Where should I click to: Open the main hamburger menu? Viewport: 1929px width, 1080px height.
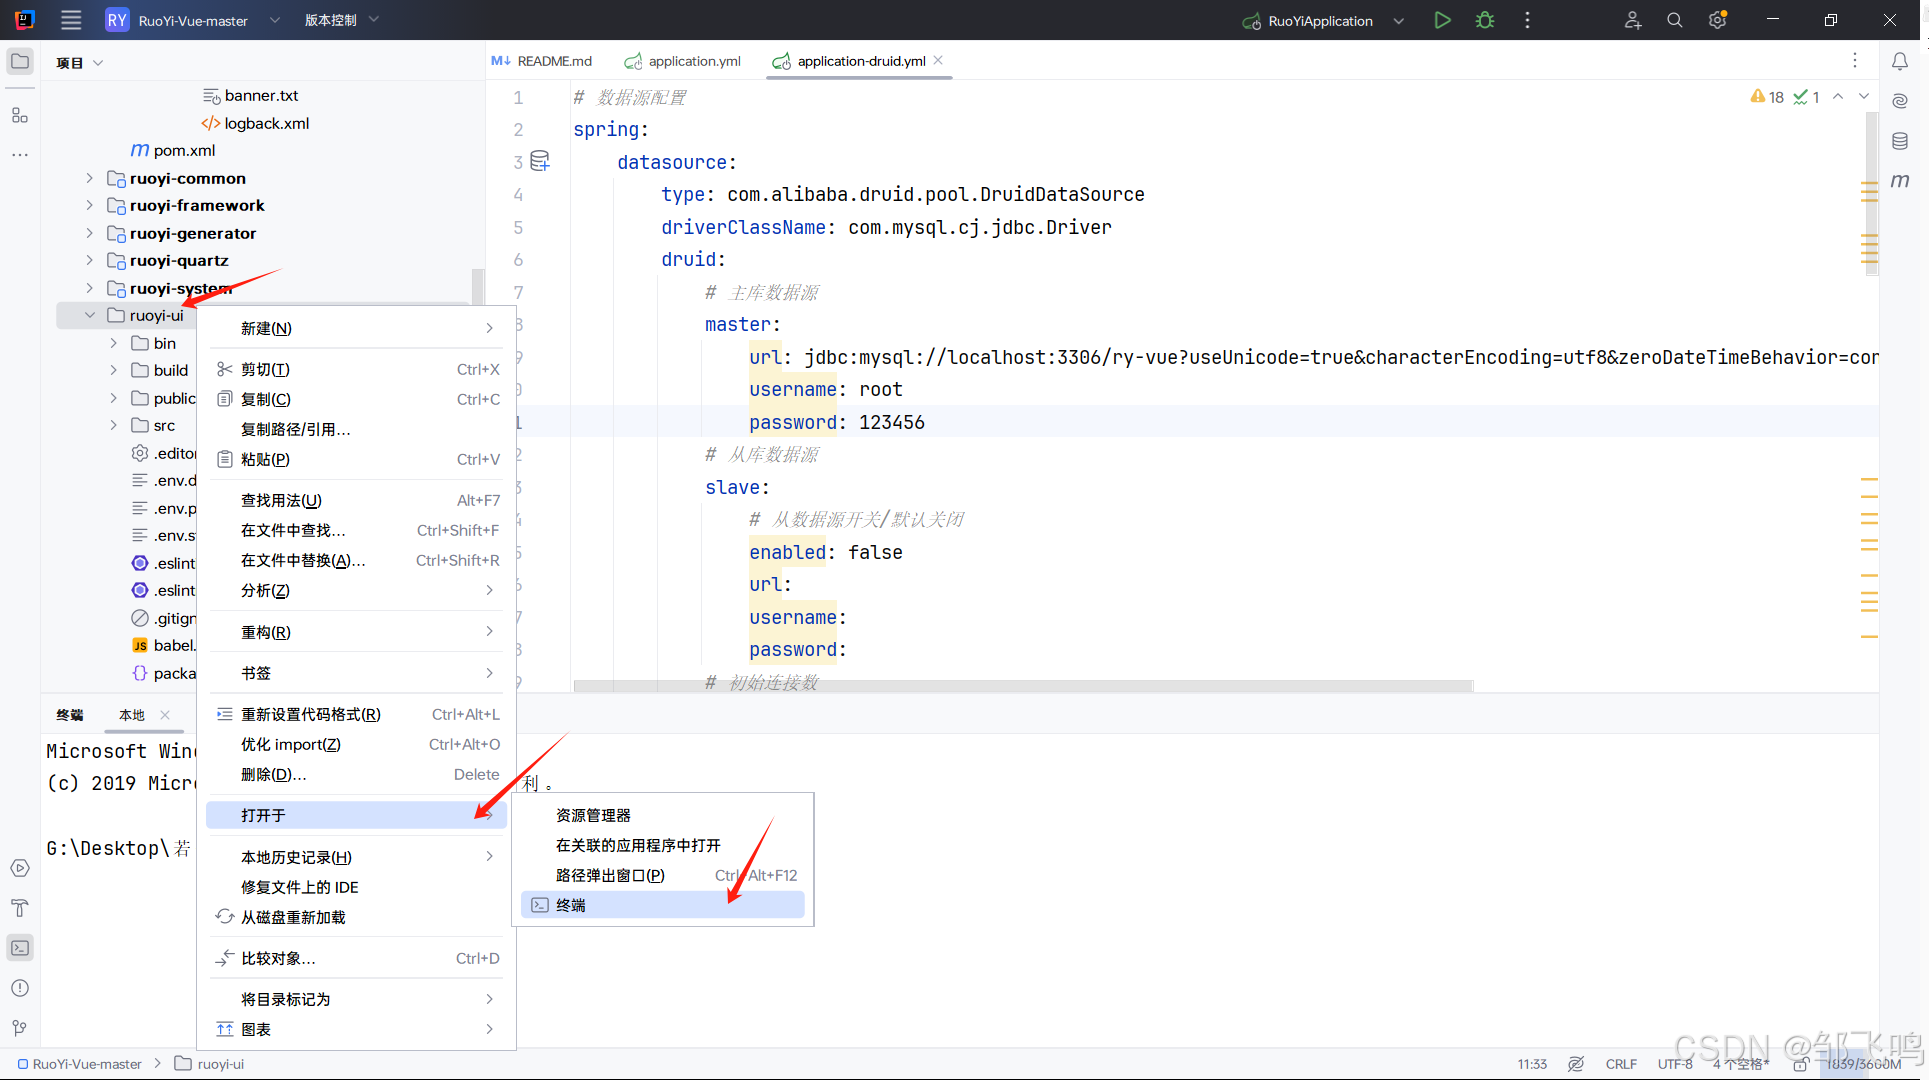tap(71, 20)
